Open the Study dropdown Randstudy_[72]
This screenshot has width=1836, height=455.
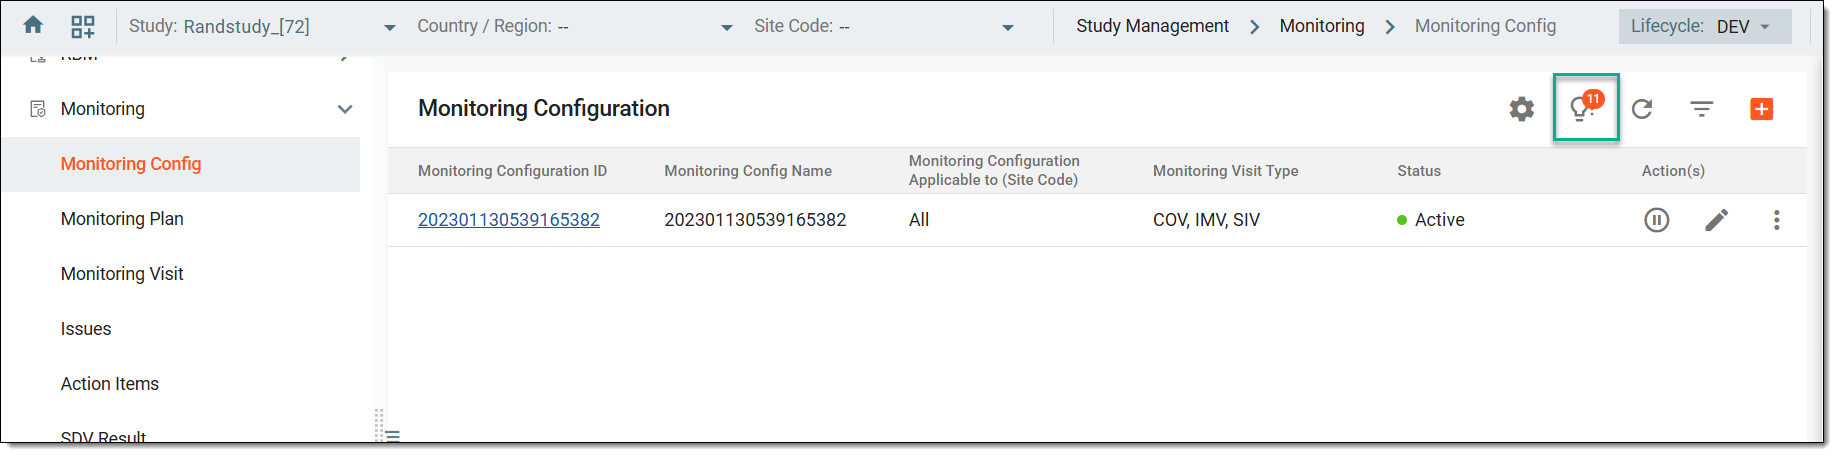click(262, 27)
